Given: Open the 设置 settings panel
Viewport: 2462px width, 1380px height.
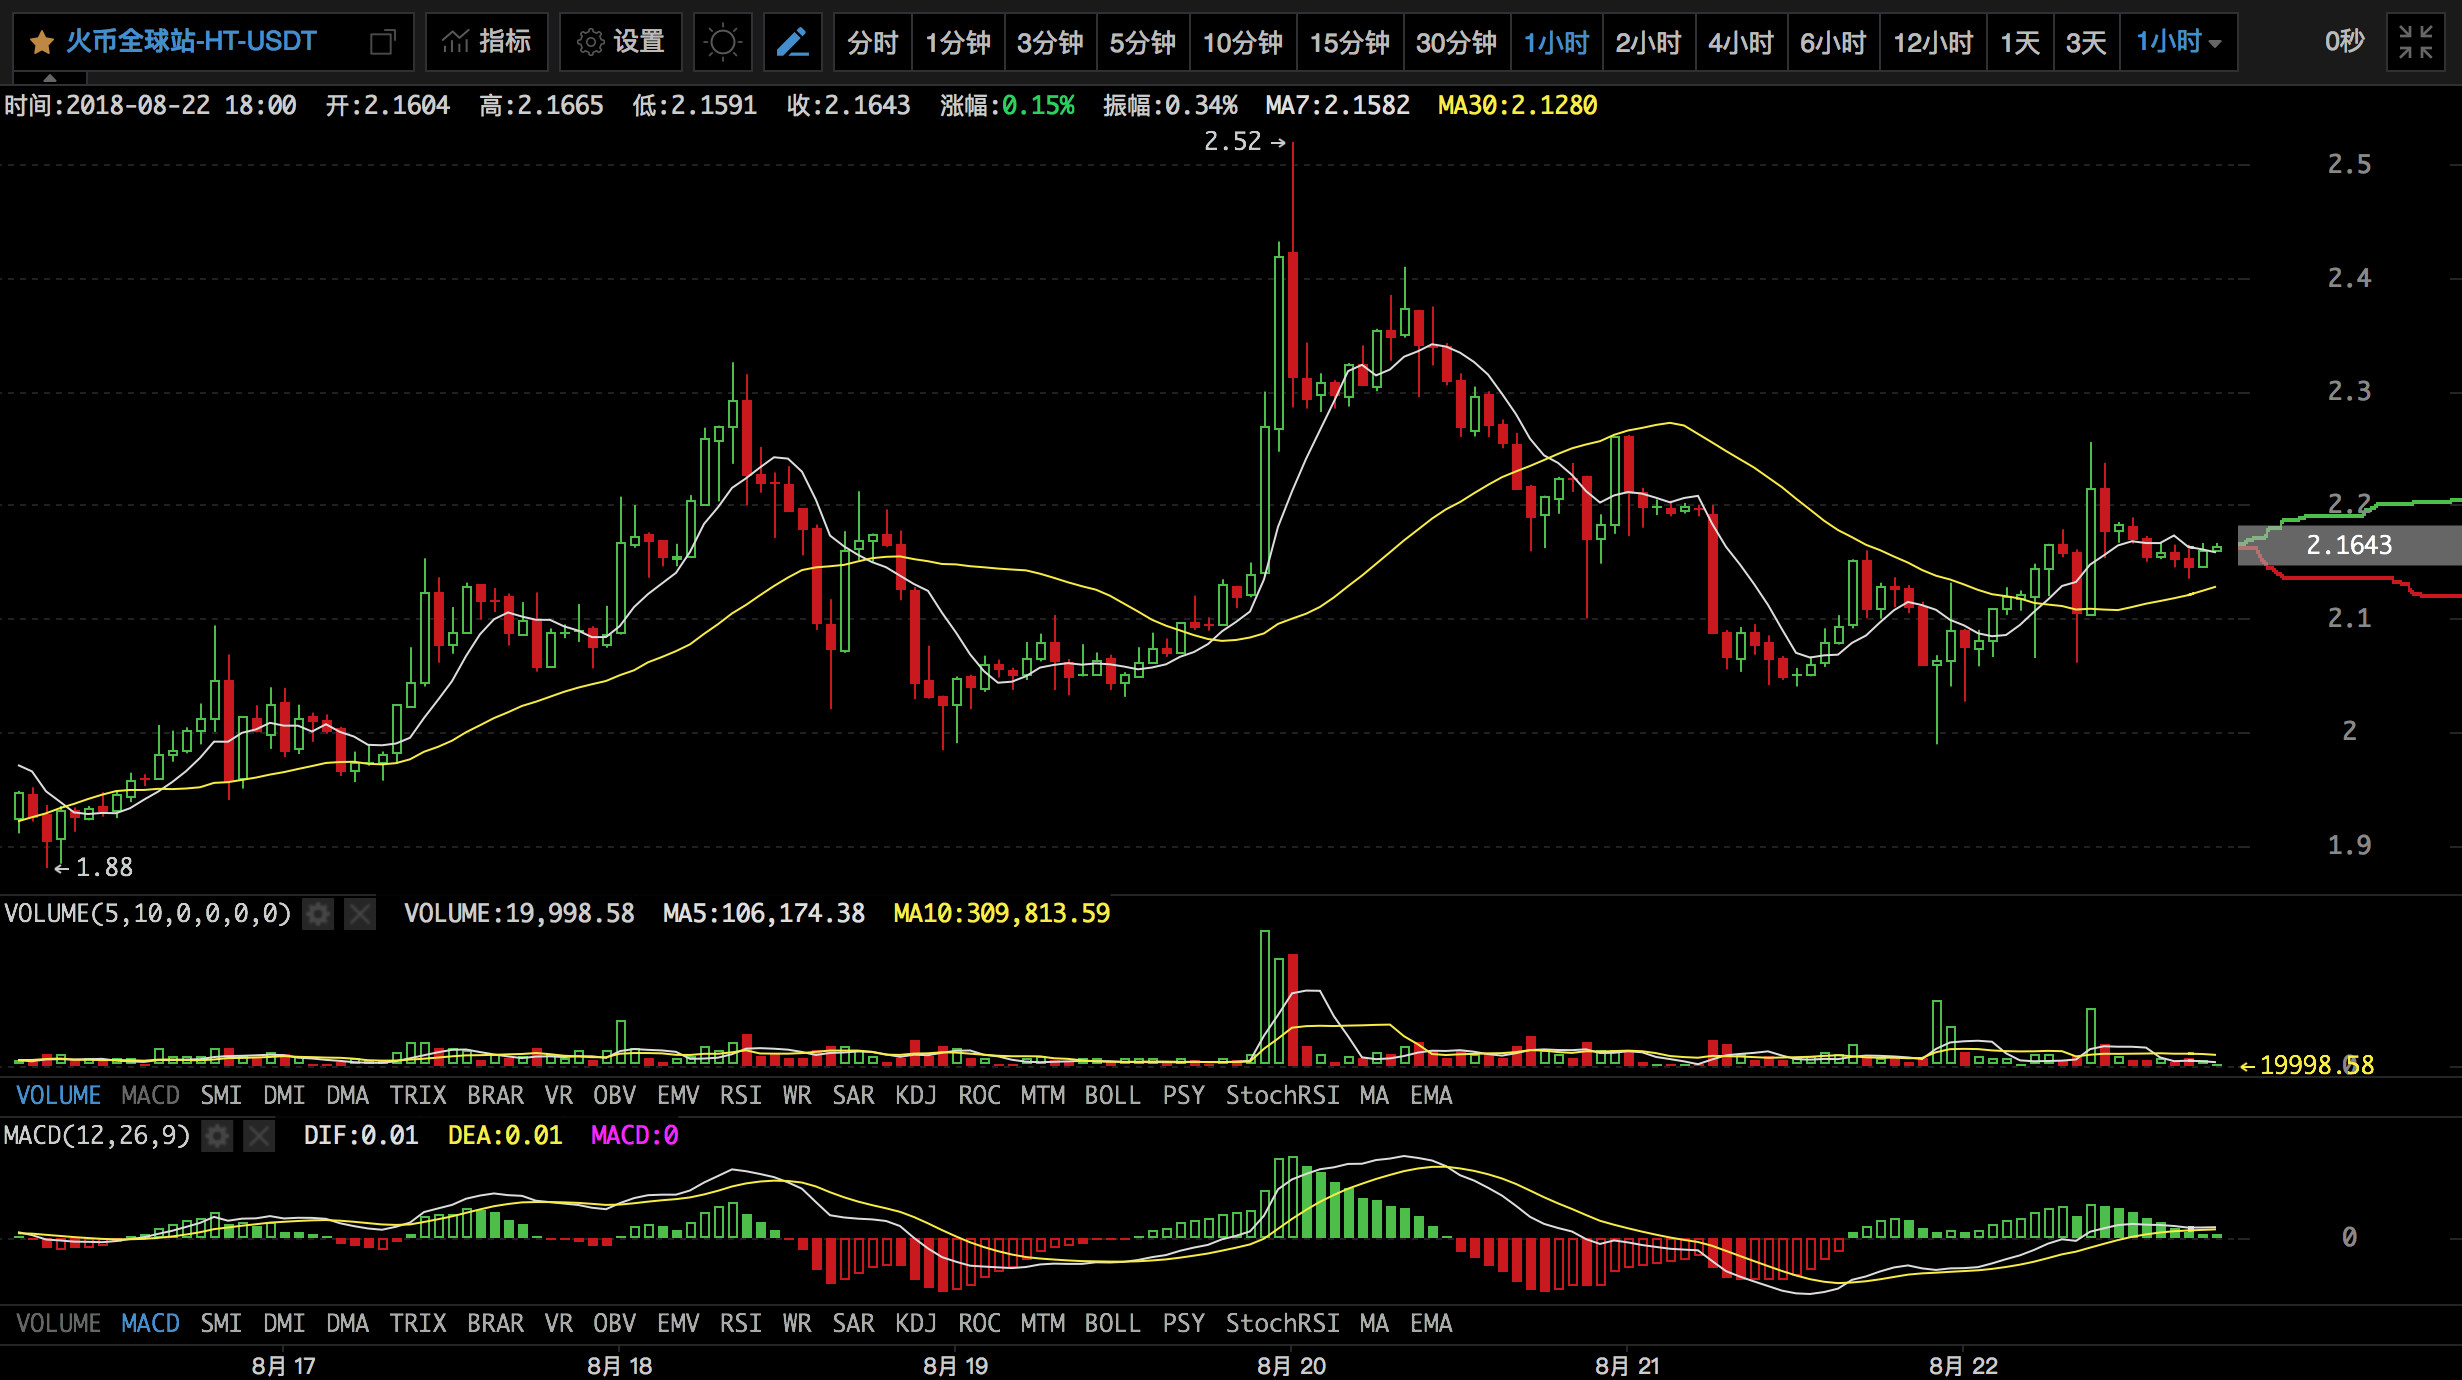Looking at the screenshot, I should pyautogui.click(x=621, y=42).
